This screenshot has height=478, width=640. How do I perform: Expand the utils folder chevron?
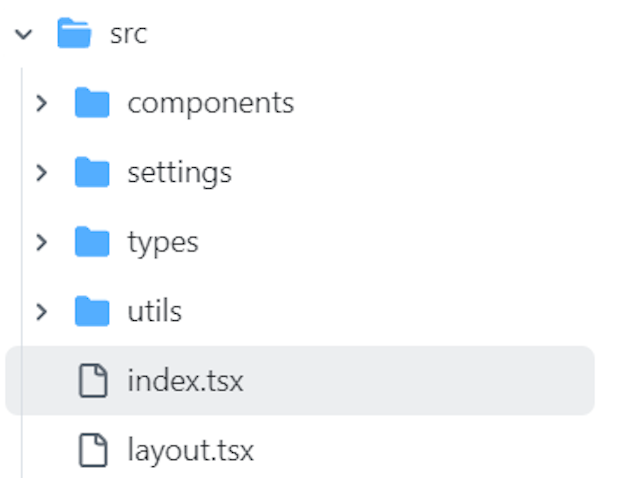[x=41, y=311]
